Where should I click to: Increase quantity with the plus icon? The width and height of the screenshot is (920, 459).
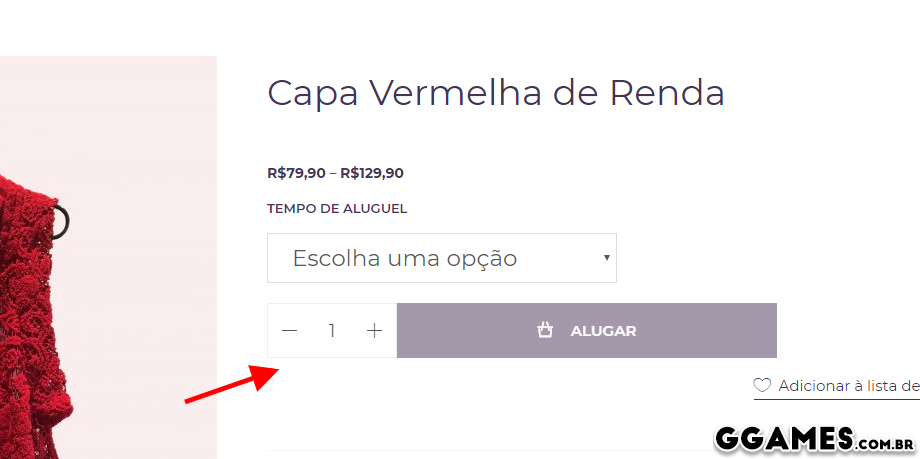[374, 330]
